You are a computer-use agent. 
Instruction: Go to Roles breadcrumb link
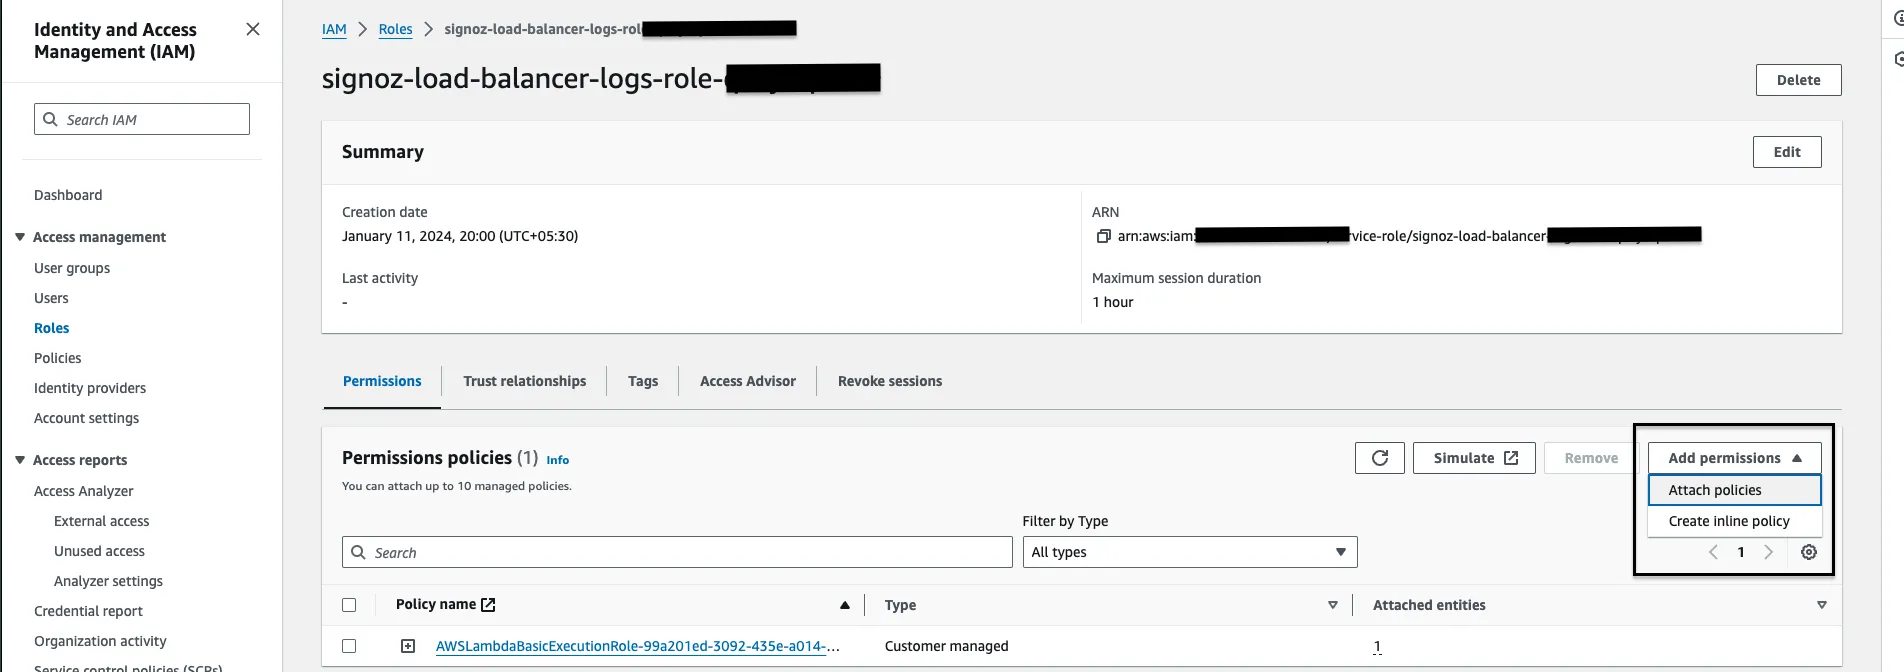pyautogui.click(x=395, y=29)
